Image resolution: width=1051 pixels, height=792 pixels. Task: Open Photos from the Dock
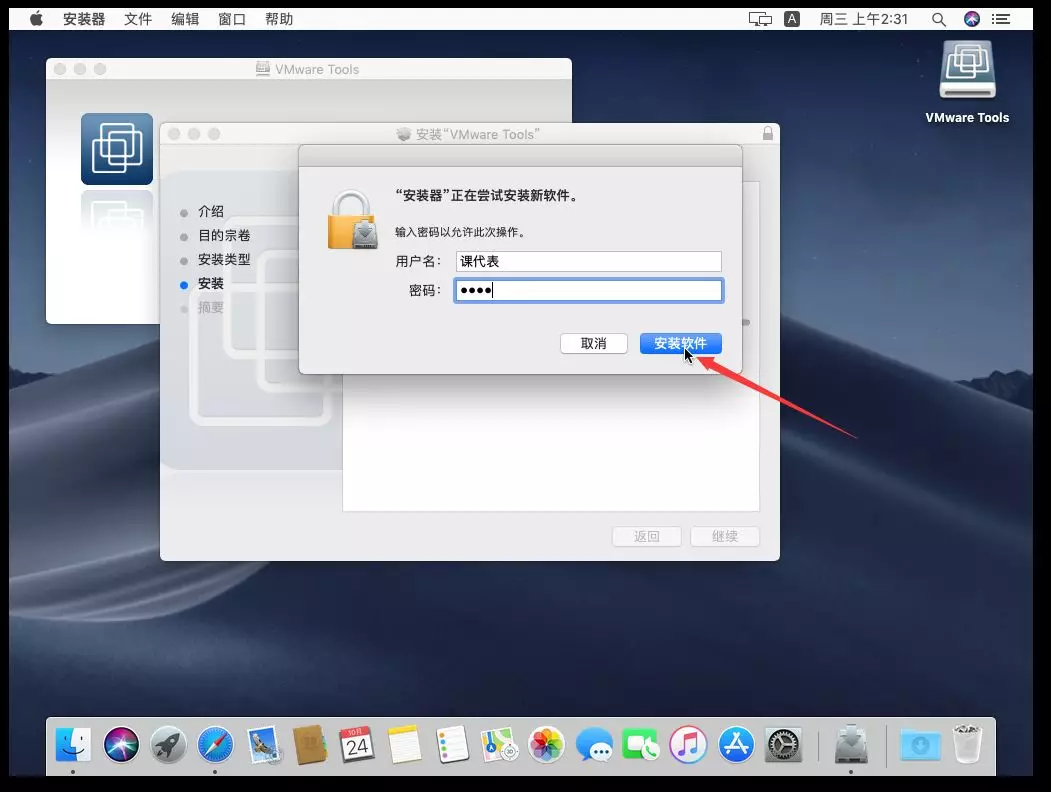pos(546,744)
